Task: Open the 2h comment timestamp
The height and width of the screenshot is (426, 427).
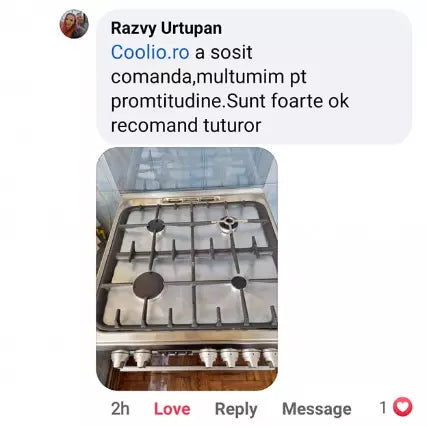Action: click(x=120, y=409)
